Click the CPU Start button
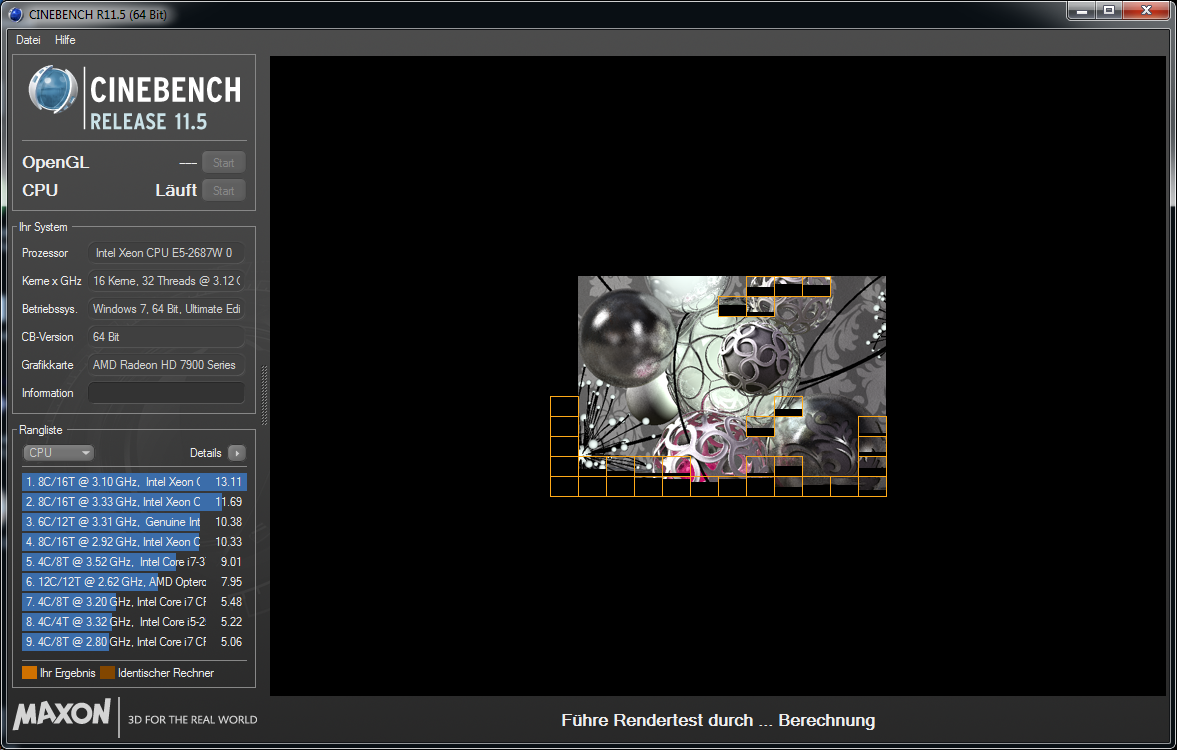This screenshot has width=1177, height=750. (224, 191)
